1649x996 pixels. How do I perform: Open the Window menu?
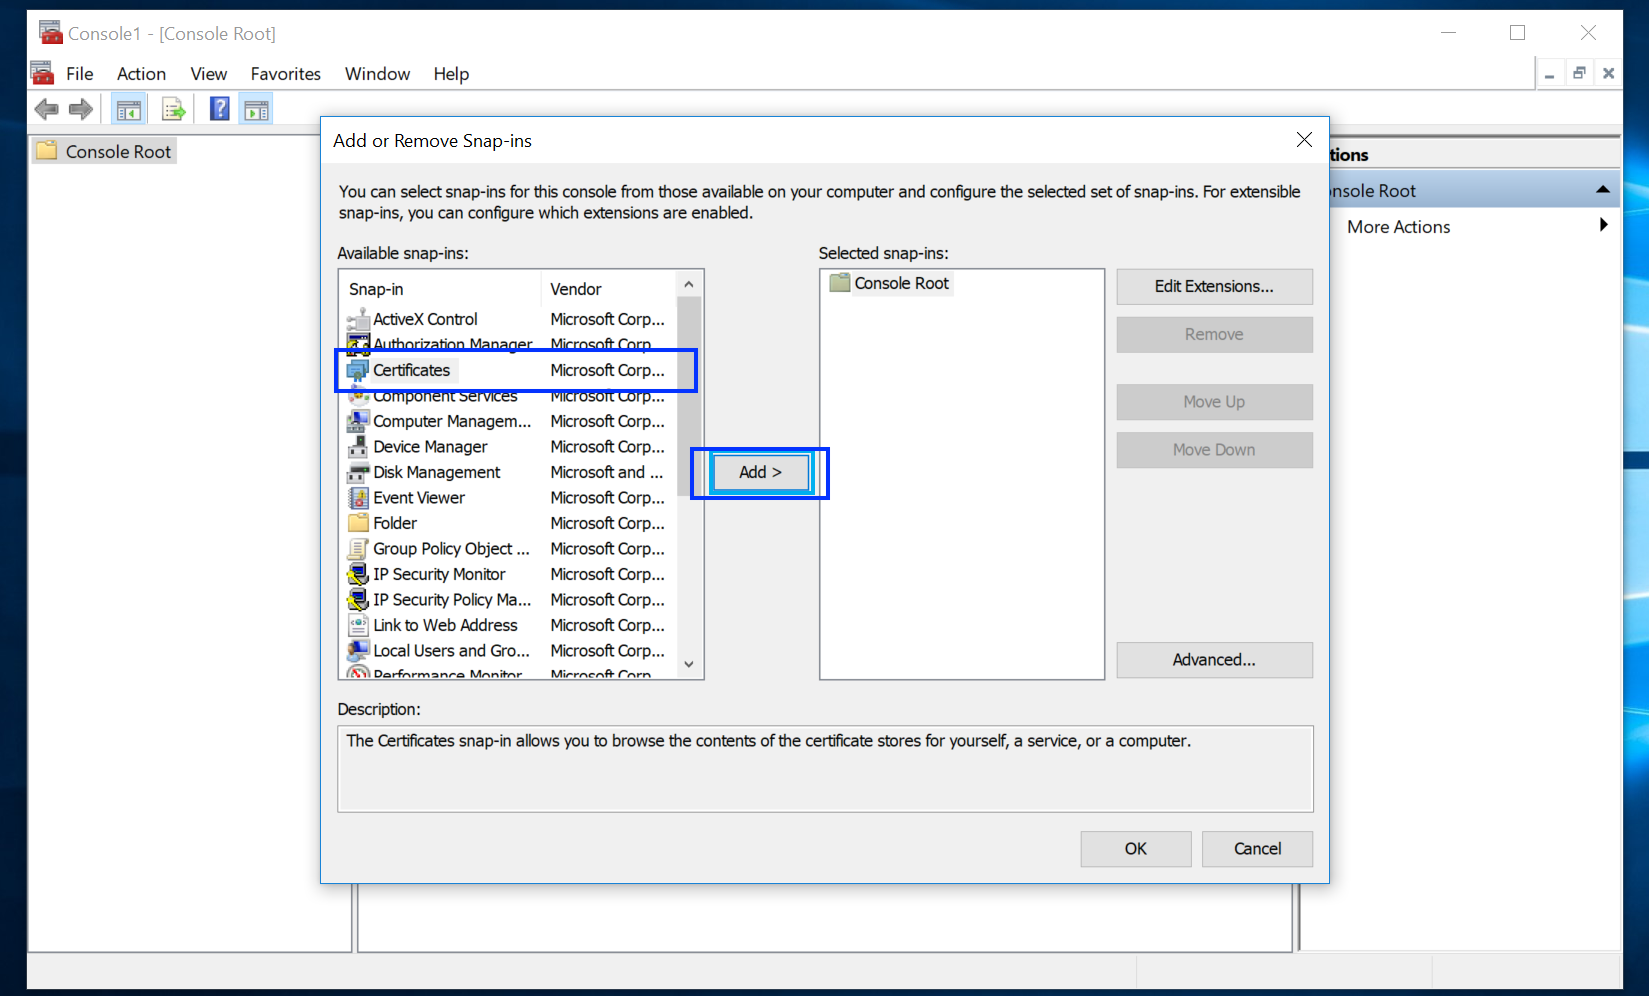pyautogui.click(x=377, y=73)
